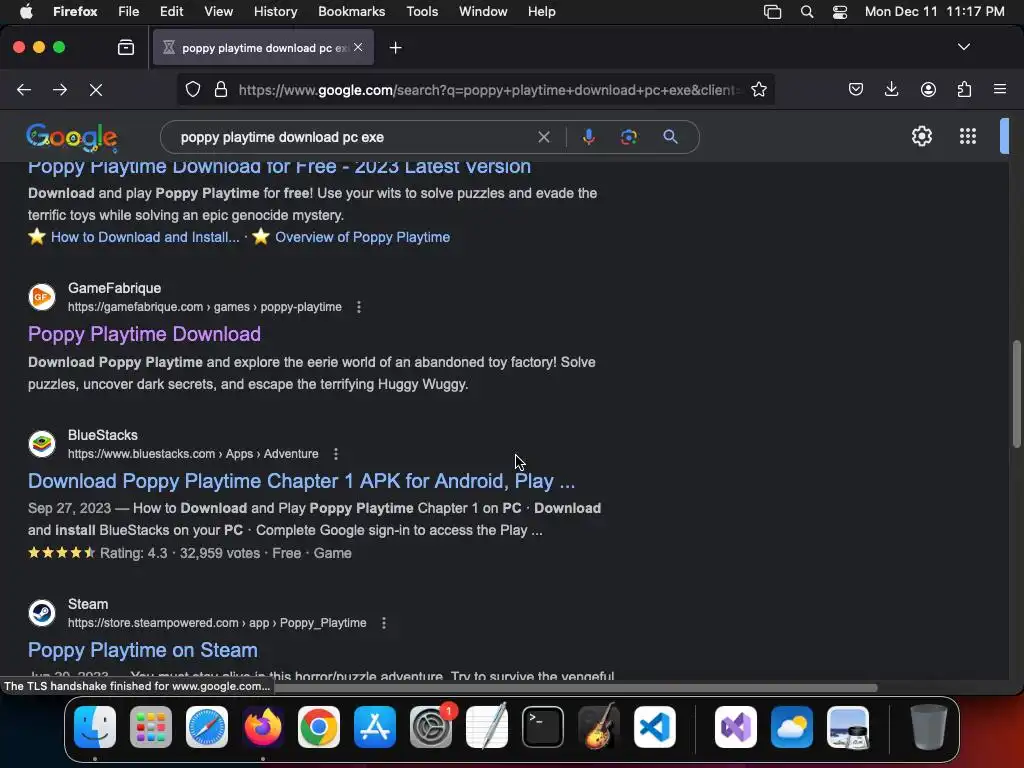
Task: Select the poppy playtime download tab
Action: [263, 48]
